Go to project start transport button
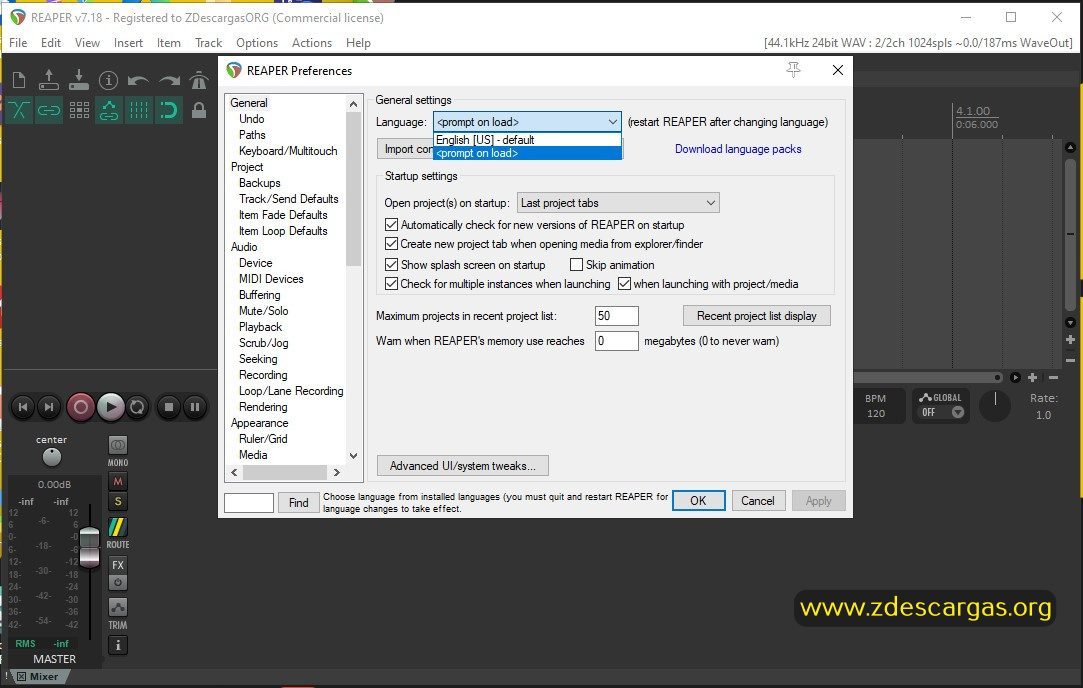 23,407
